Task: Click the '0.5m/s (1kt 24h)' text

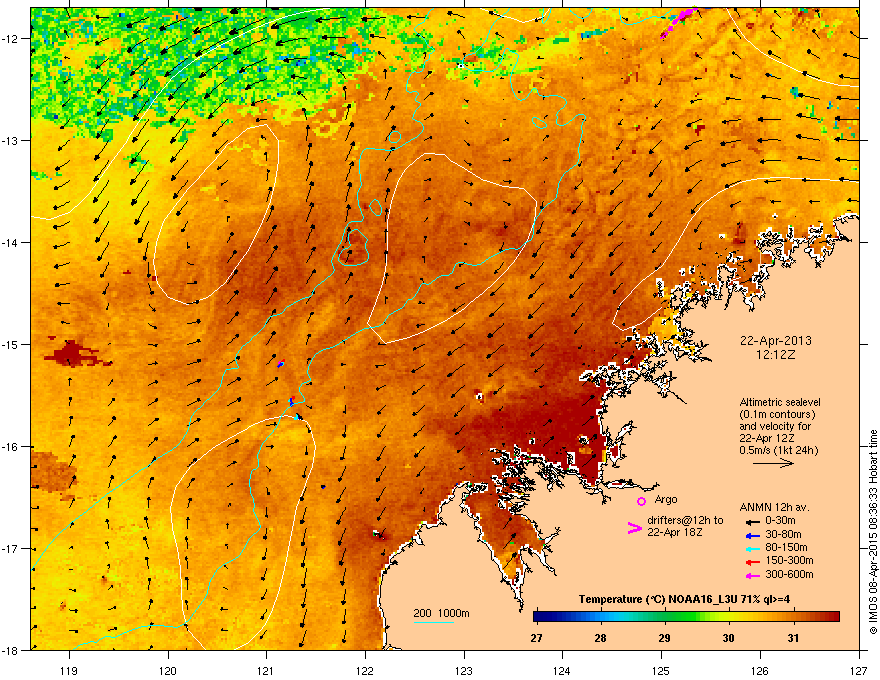Action: pyautogui.click(x=778, y=451)
